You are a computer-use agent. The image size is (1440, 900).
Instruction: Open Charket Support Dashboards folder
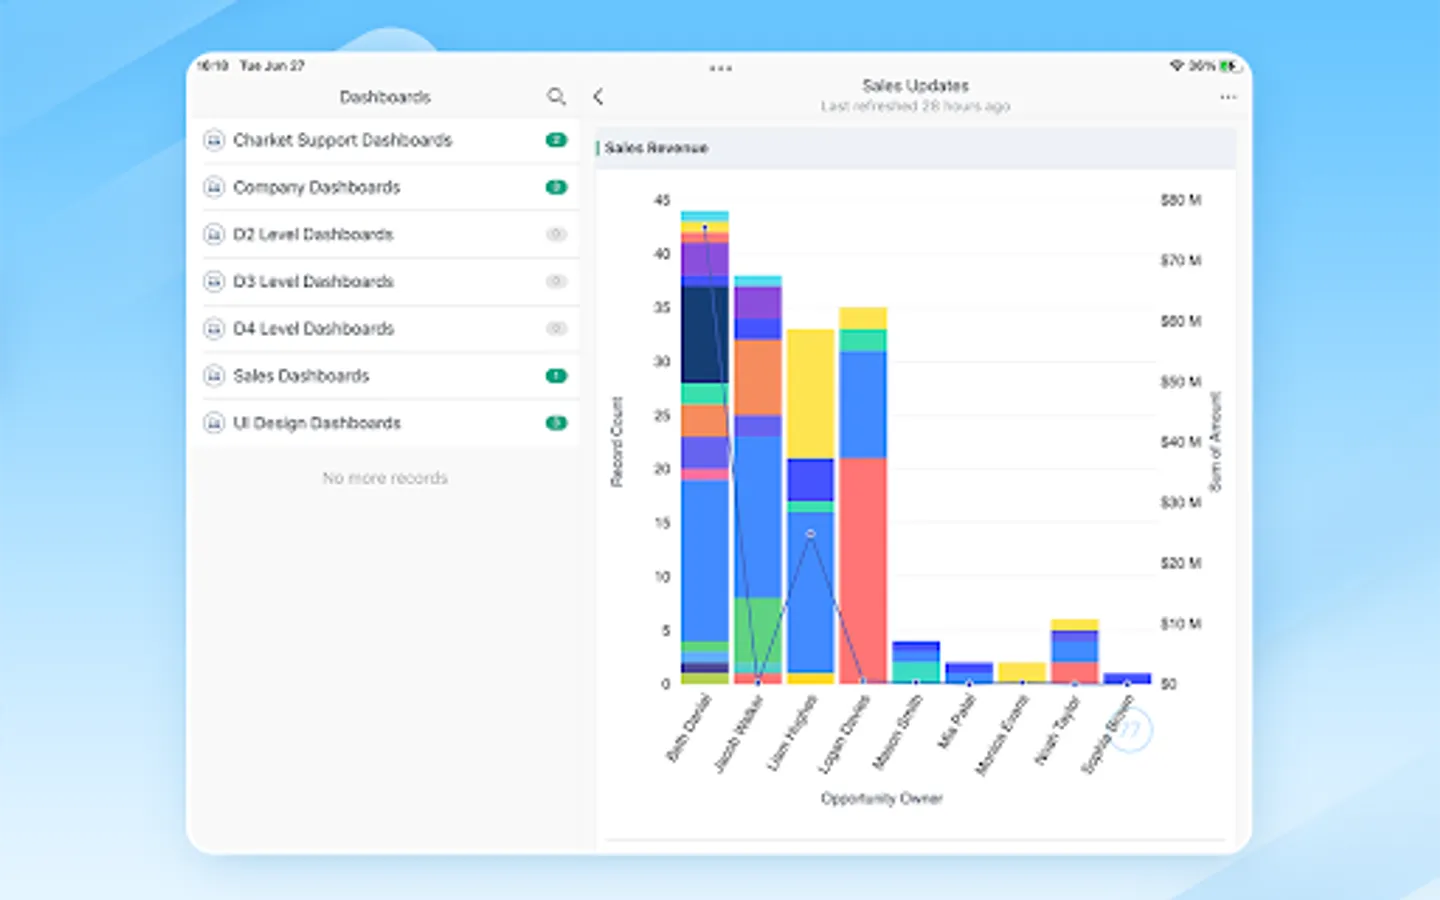click(388, 140)
